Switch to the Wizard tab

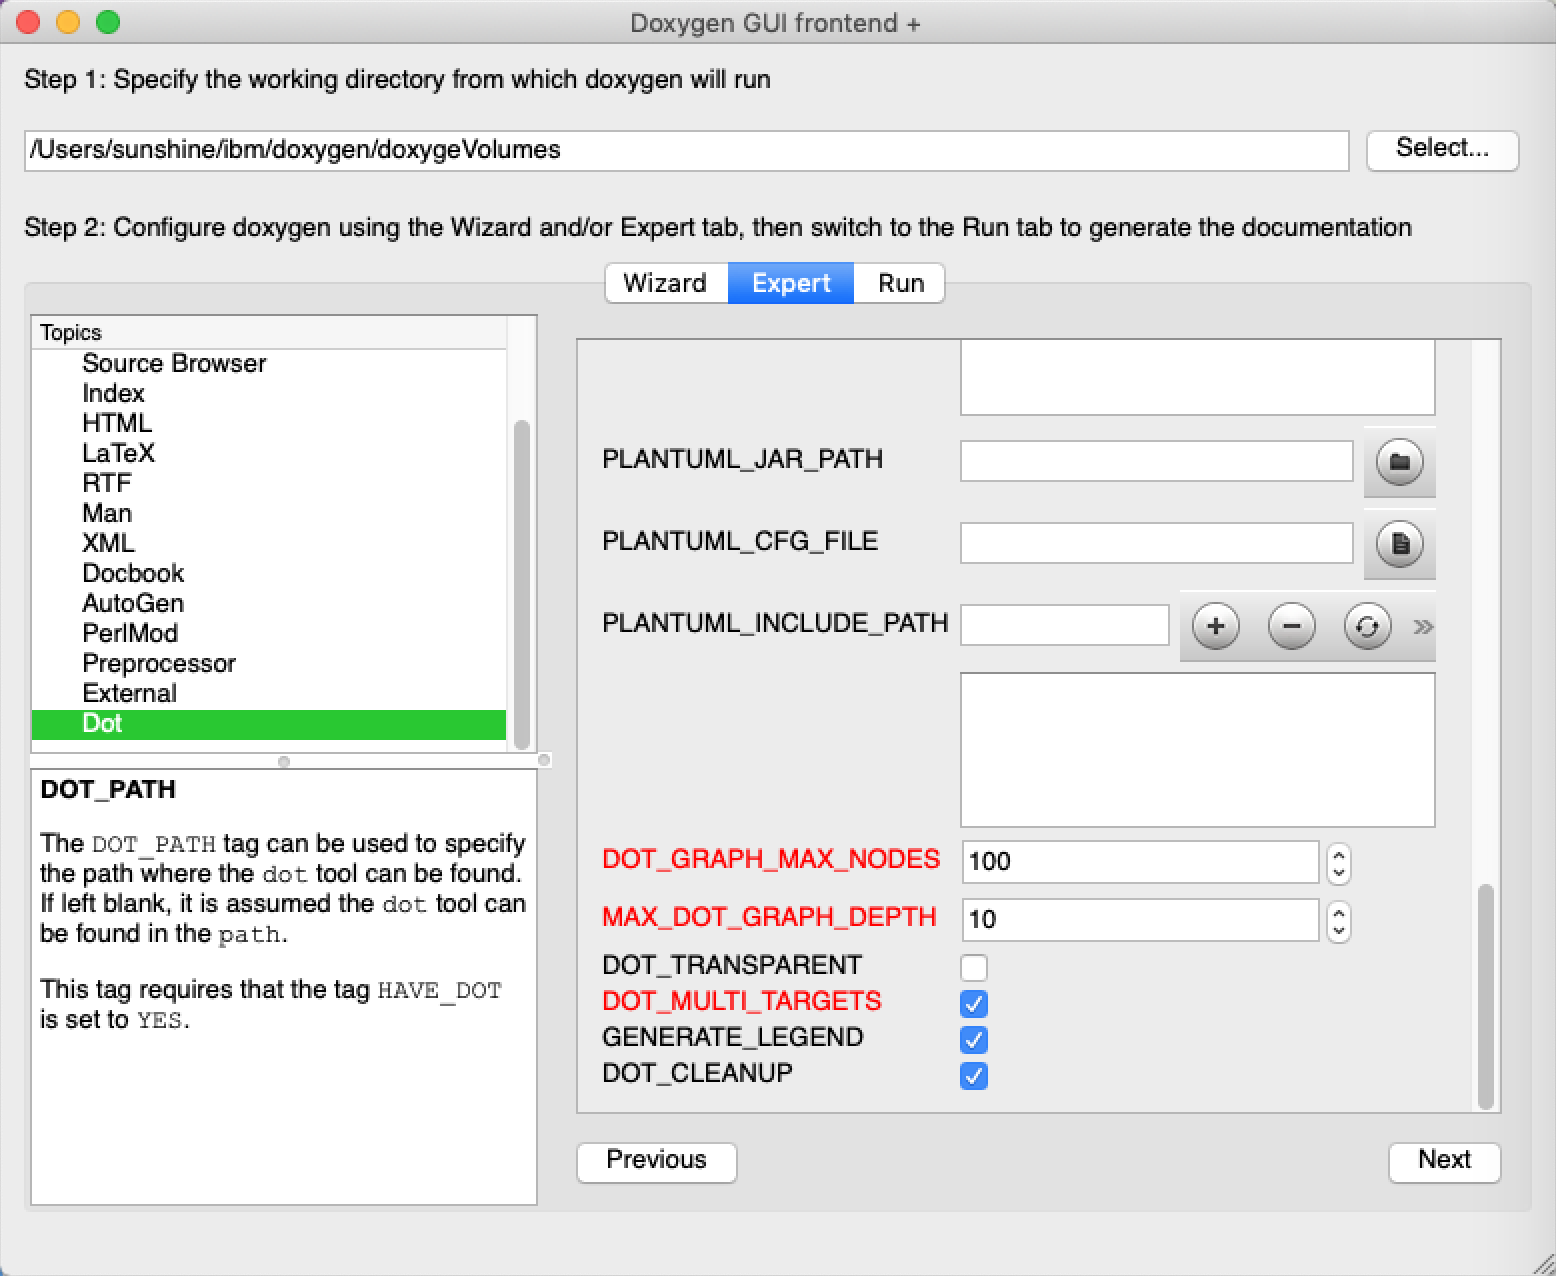(666, 283)
